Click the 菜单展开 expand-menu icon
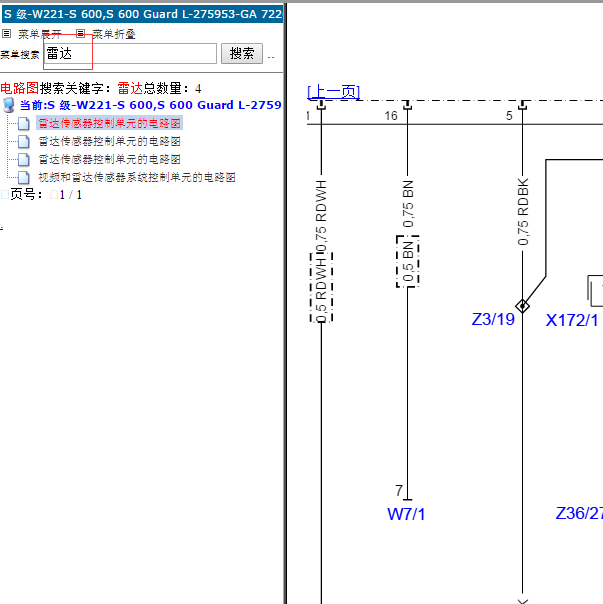Image resolution: width=603 pixels, height=604 pixels. (x=6, y=34)
